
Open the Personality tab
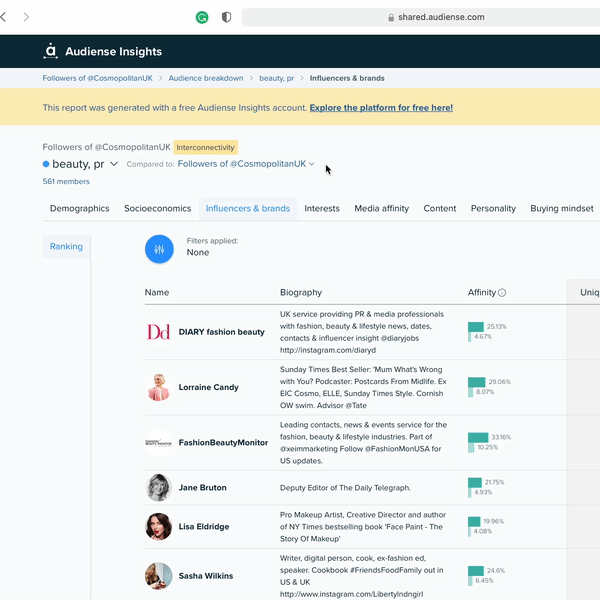tap(493, 209)
